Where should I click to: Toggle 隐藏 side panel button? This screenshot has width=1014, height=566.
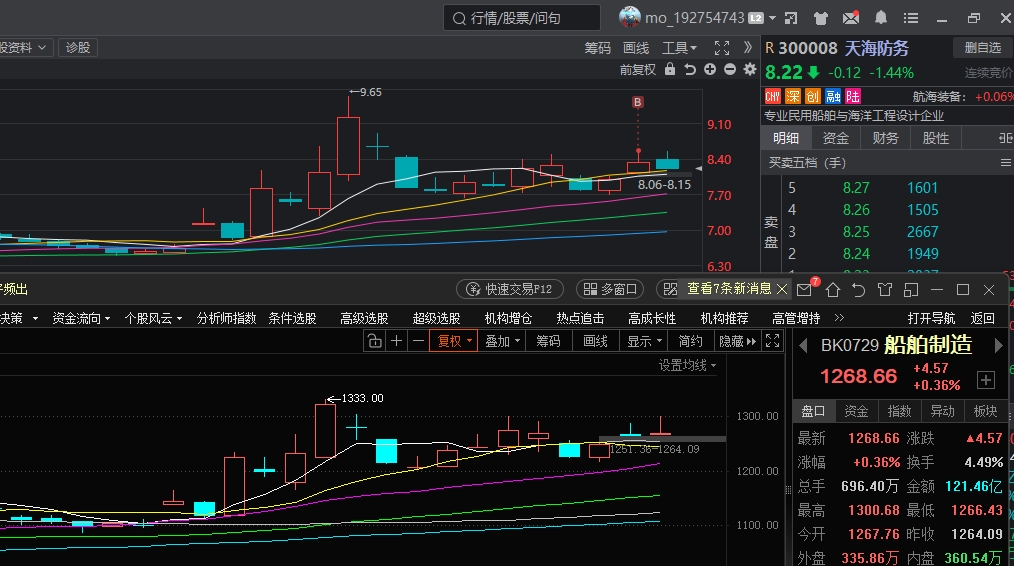pos(737,341)
